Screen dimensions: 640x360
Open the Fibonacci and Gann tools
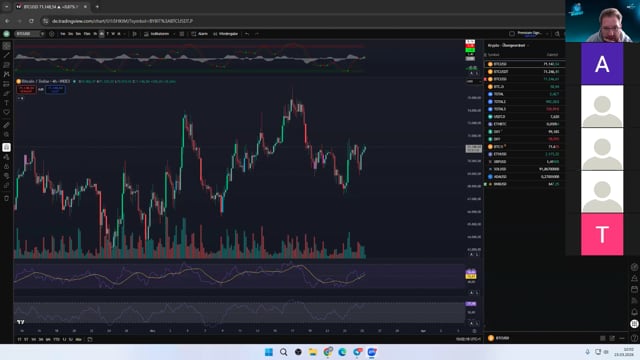(x=7, y=65)
